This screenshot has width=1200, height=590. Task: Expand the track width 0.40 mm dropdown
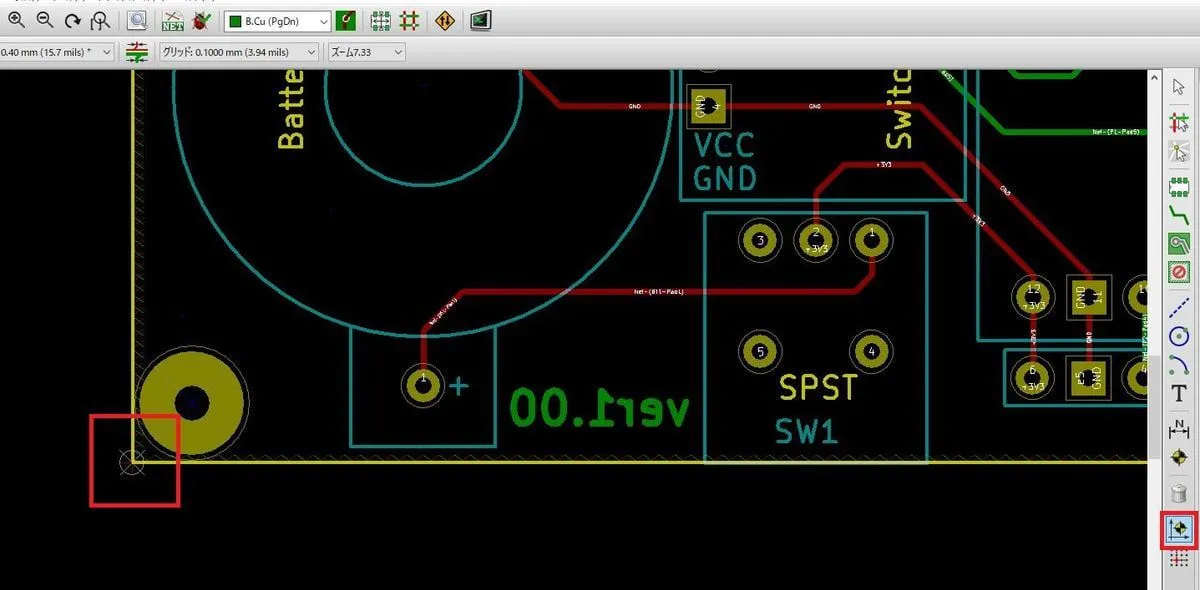(56, 52)
